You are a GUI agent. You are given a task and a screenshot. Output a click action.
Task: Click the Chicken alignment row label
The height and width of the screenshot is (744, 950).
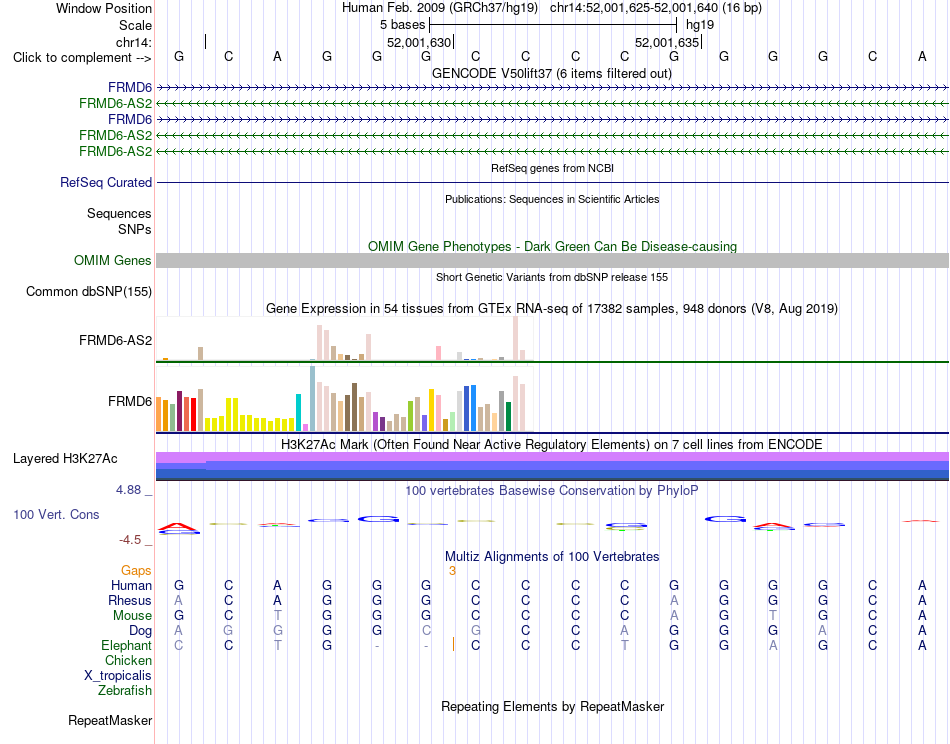click(128, 660)
